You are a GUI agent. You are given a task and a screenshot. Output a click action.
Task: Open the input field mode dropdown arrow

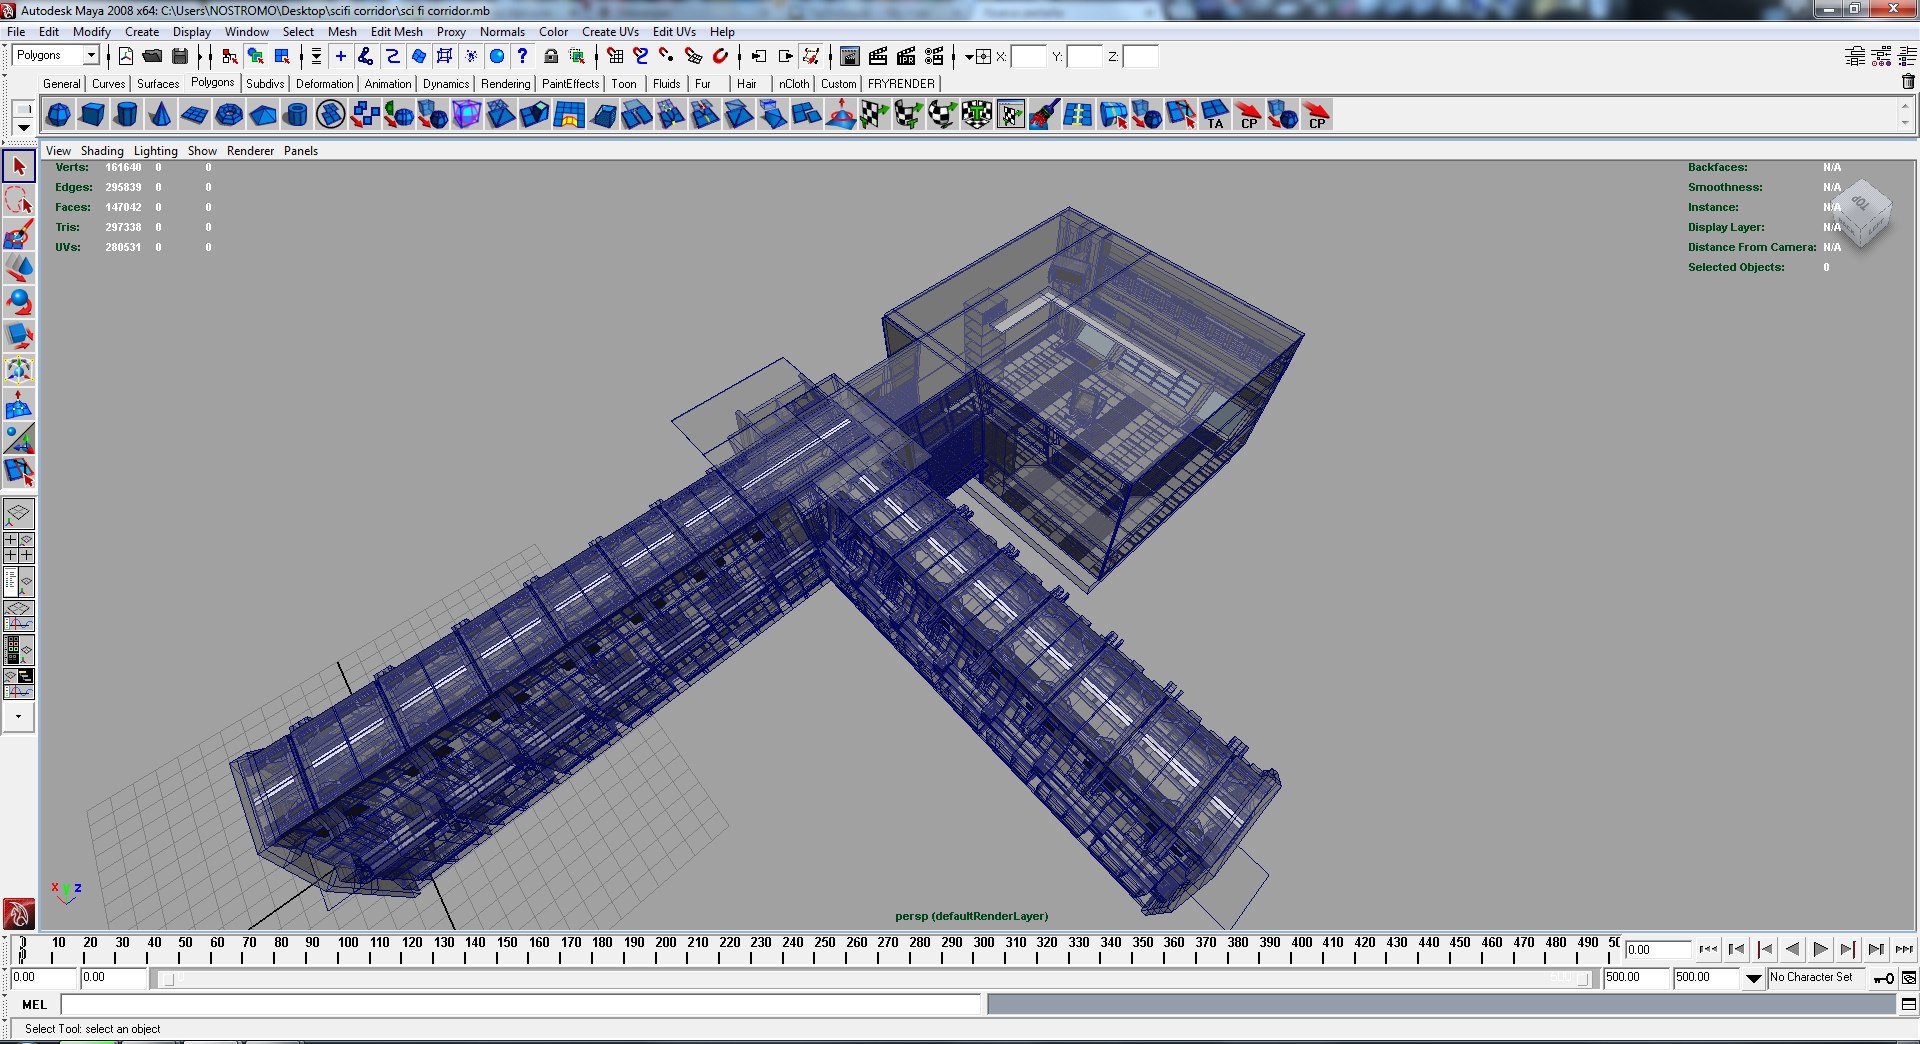pyautogui.click(x=968, y=57)
